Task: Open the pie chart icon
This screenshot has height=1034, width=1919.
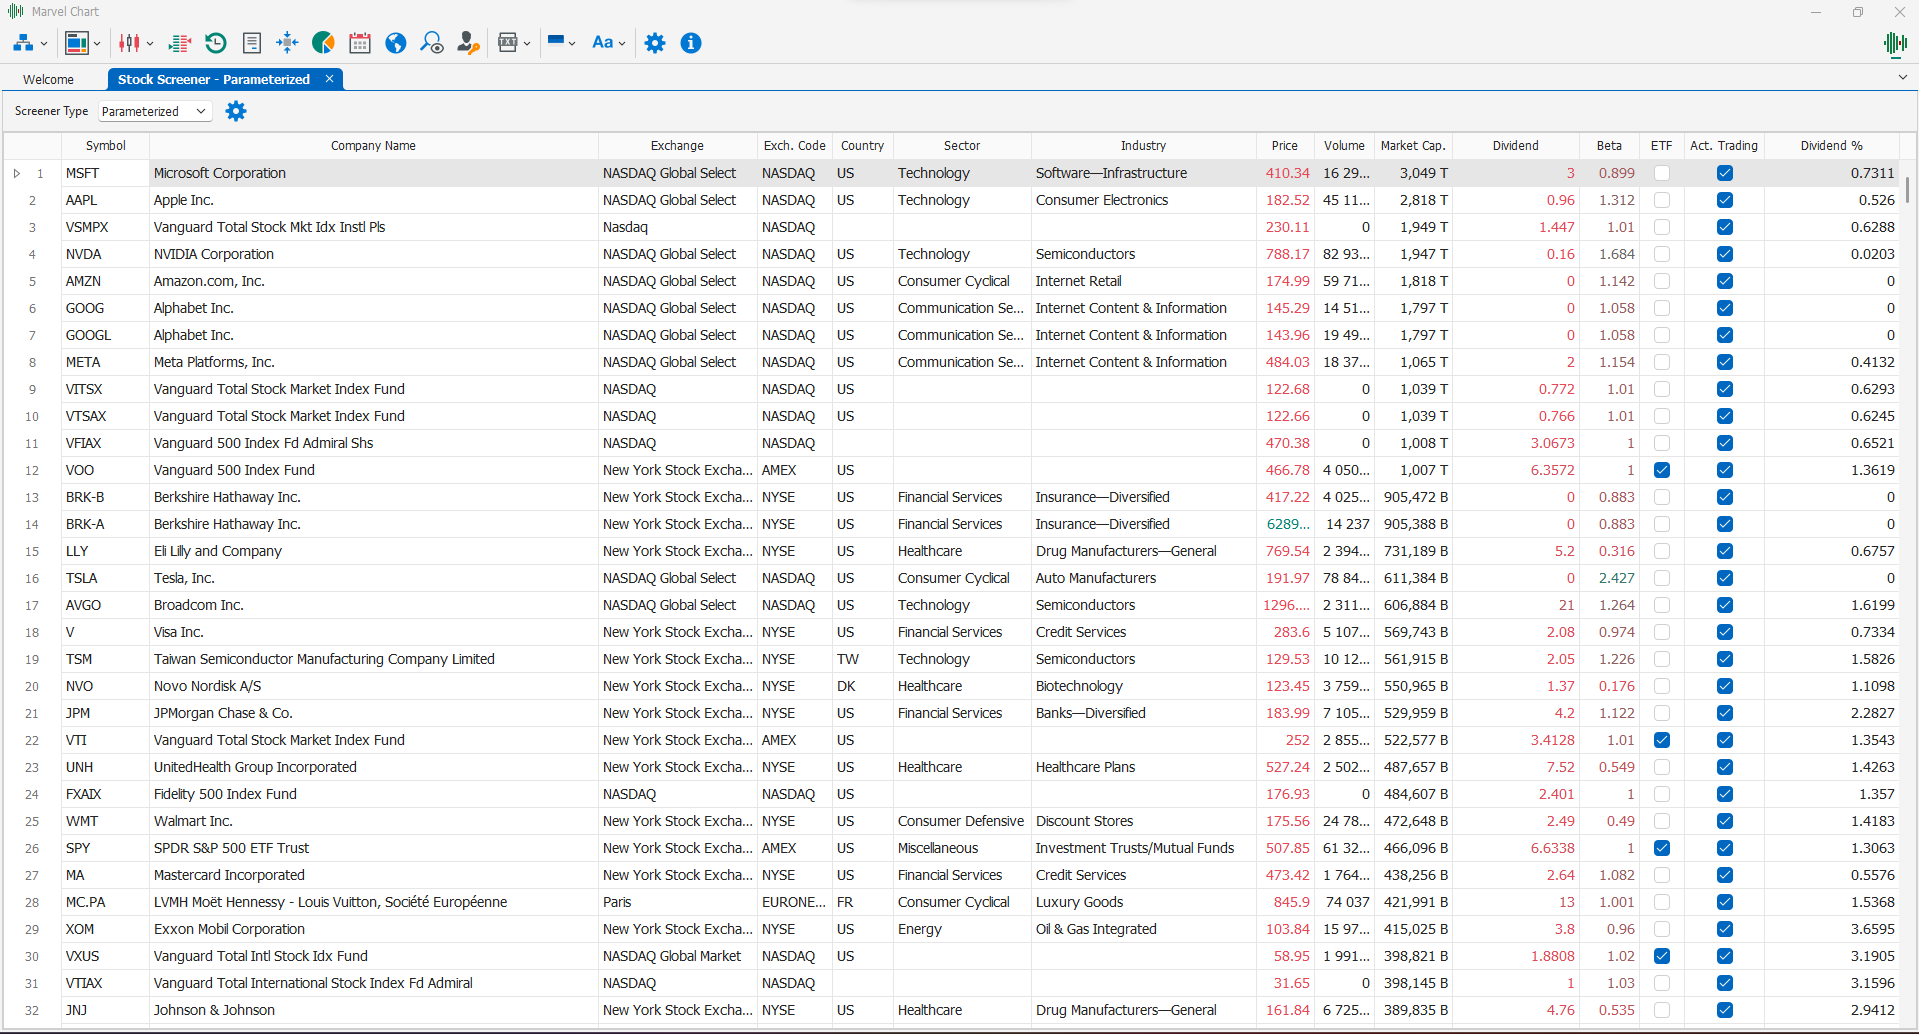Action: (x=323, y=43)
